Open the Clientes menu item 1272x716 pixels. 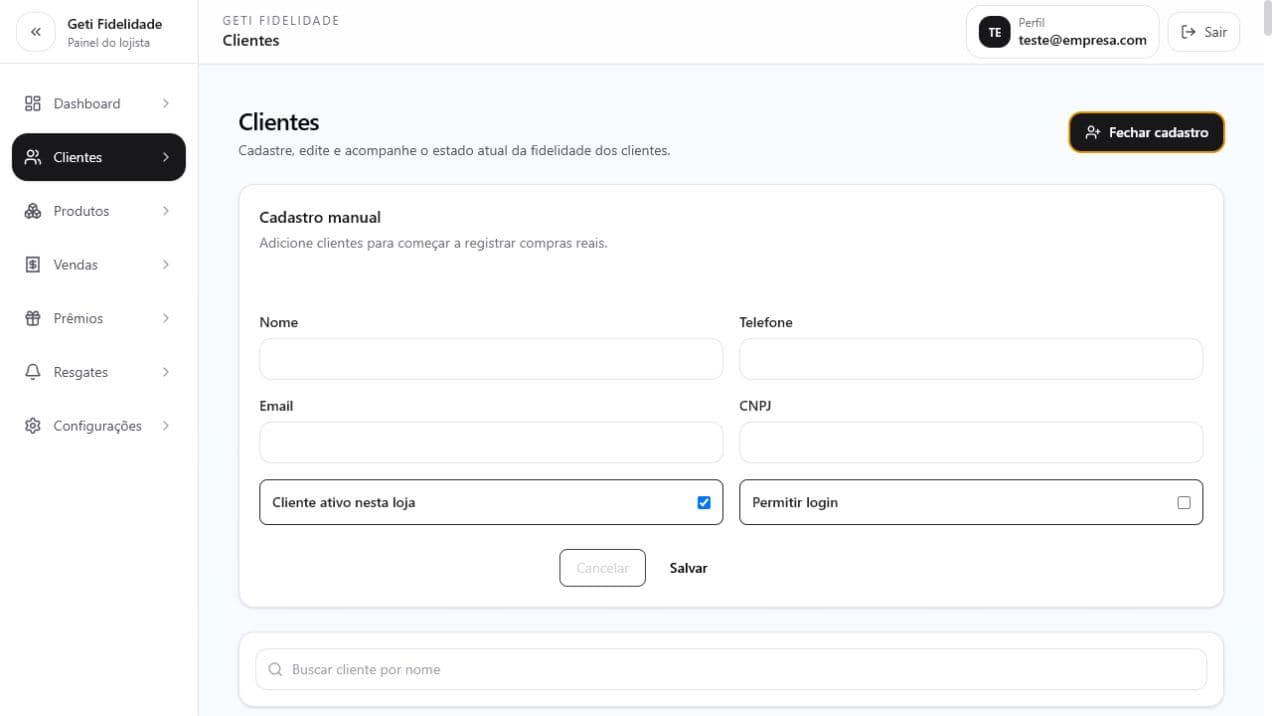coord(99,157)
